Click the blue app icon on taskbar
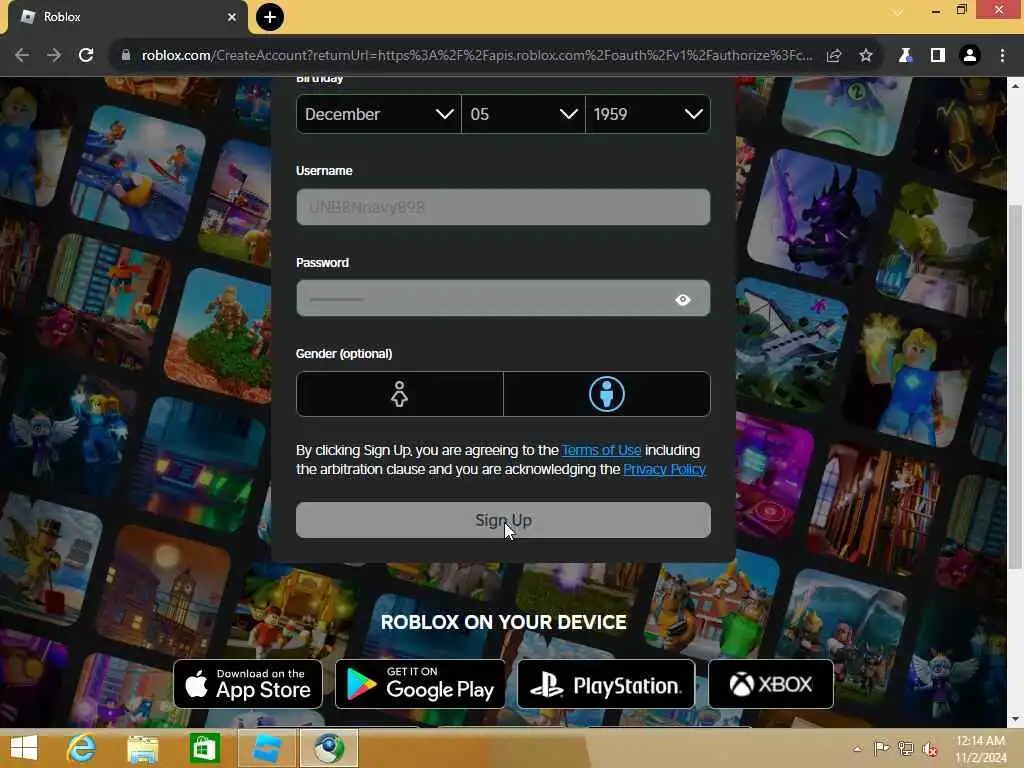Image resolution: width=1024 pixels, height=768 pixels. (266, 748)
